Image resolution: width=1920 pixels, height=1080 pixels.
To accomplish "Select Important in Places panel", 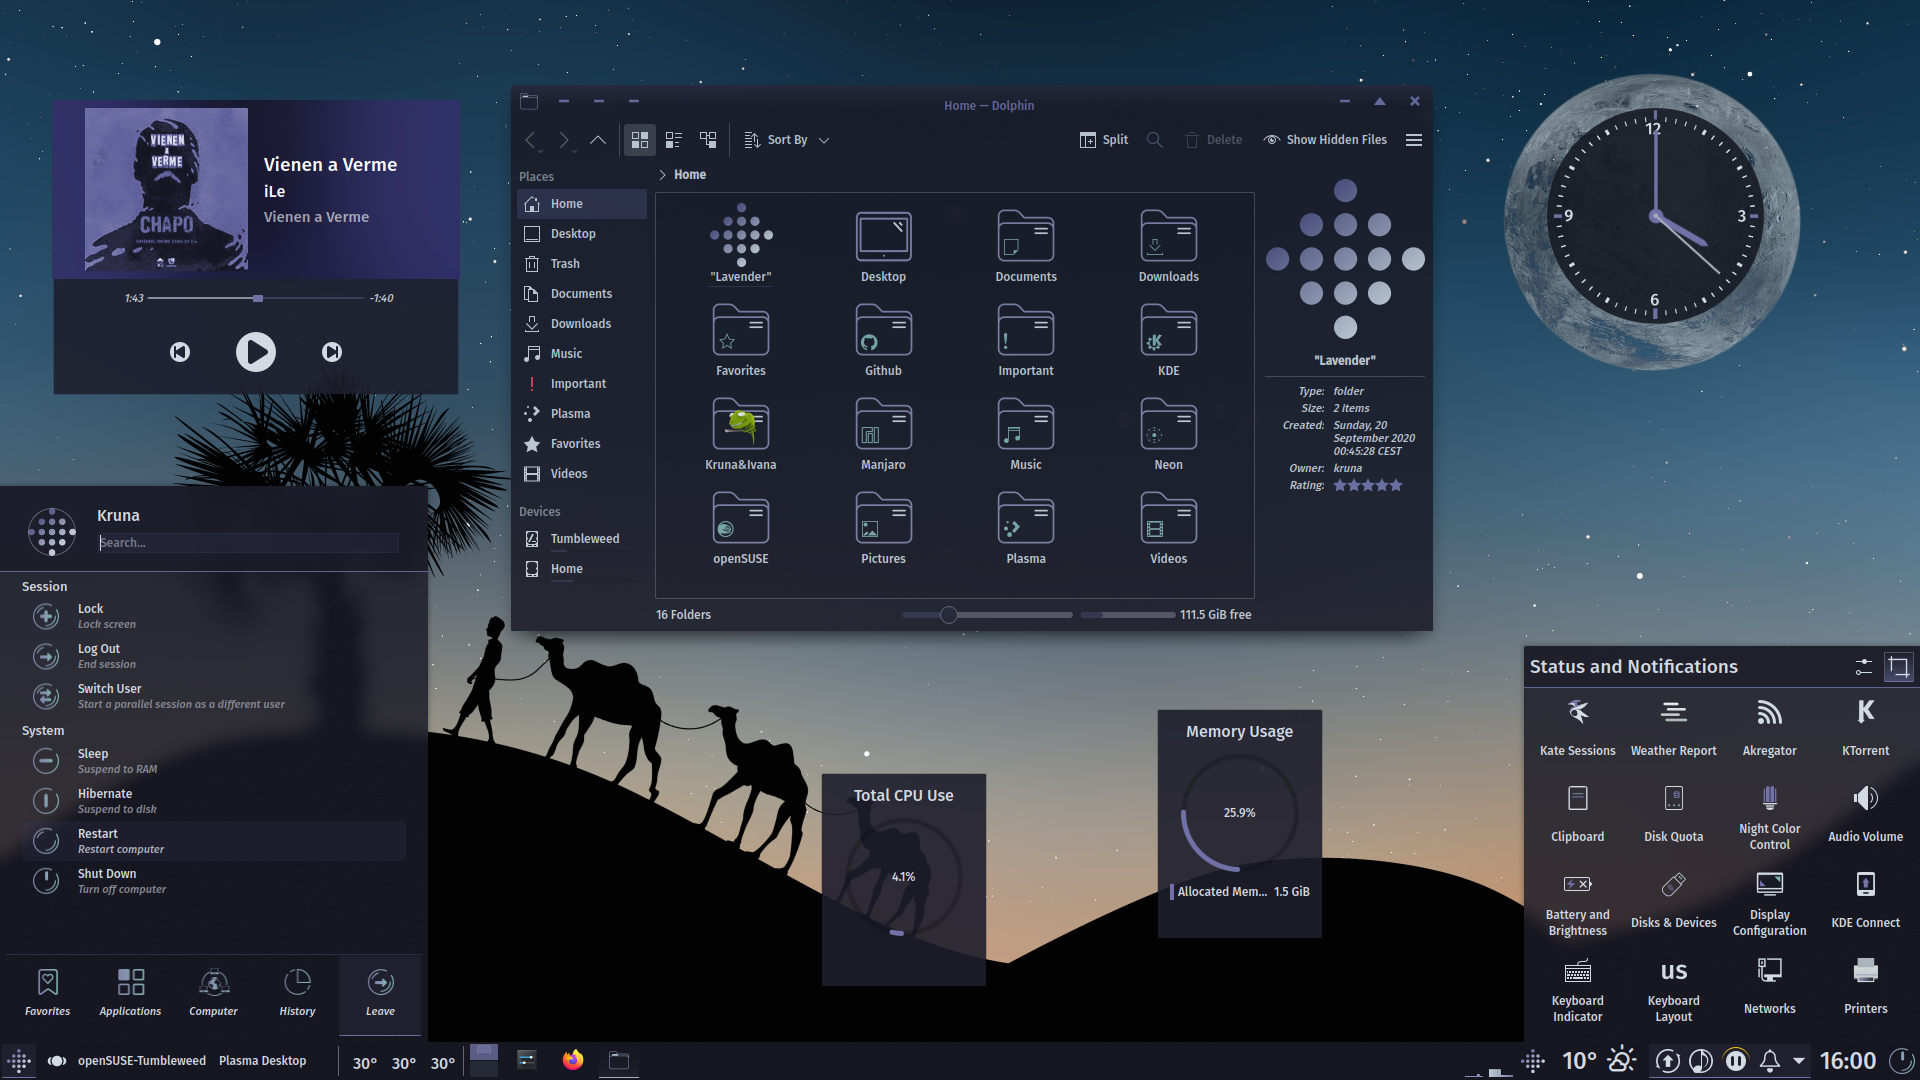I will (x=582, y=384).
